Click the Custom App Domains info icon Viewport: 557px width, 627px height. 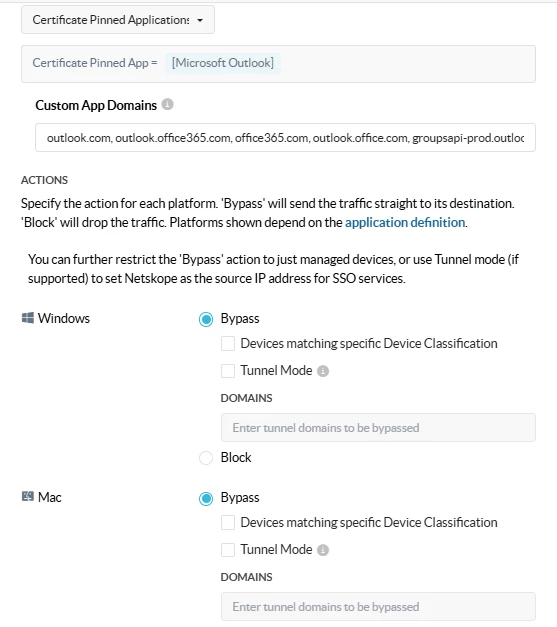(x=167, y=104)
